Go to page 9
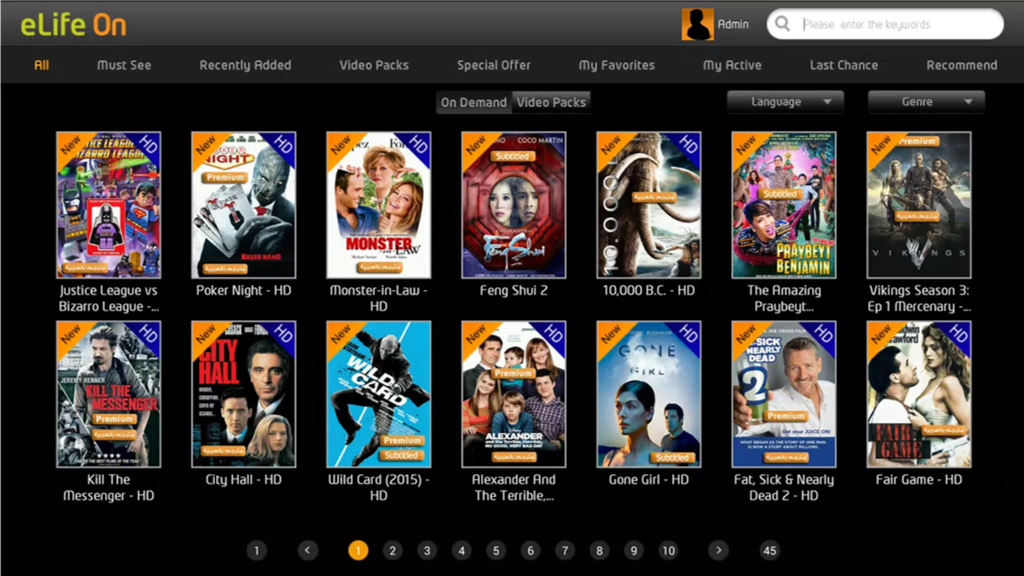The width and height of the screenshot is (1024, 576). coord(633,551)
